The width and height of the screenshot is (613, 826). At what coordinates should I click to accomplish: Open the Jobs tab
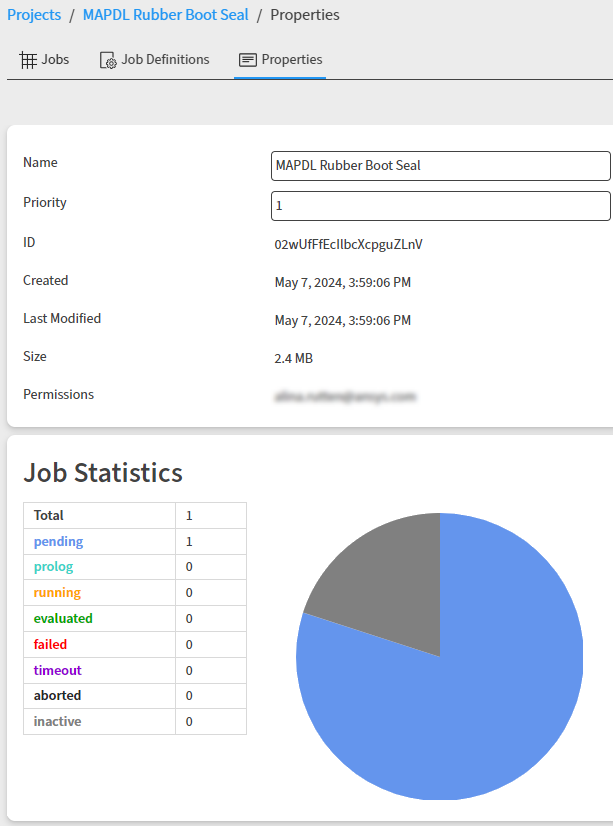tap(44, 60)
